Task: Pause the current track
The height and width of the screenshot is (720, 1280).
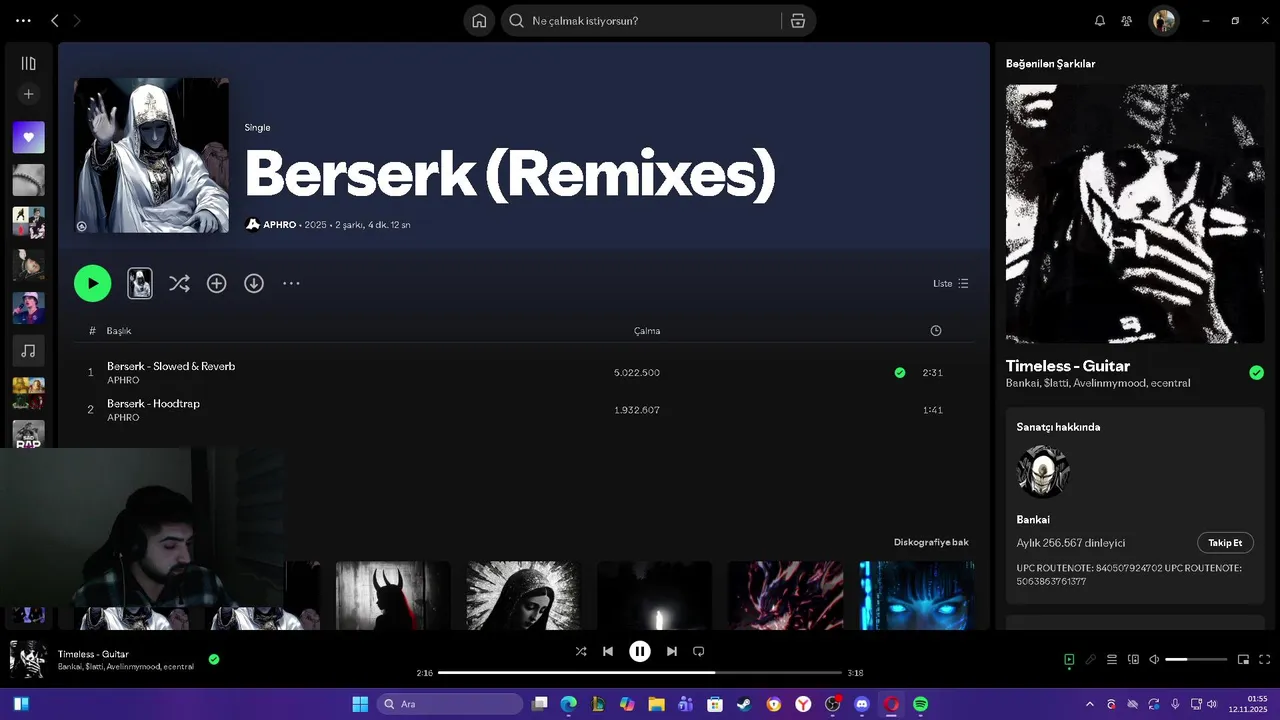Action: pyautogui.click(x=640, y=651)
